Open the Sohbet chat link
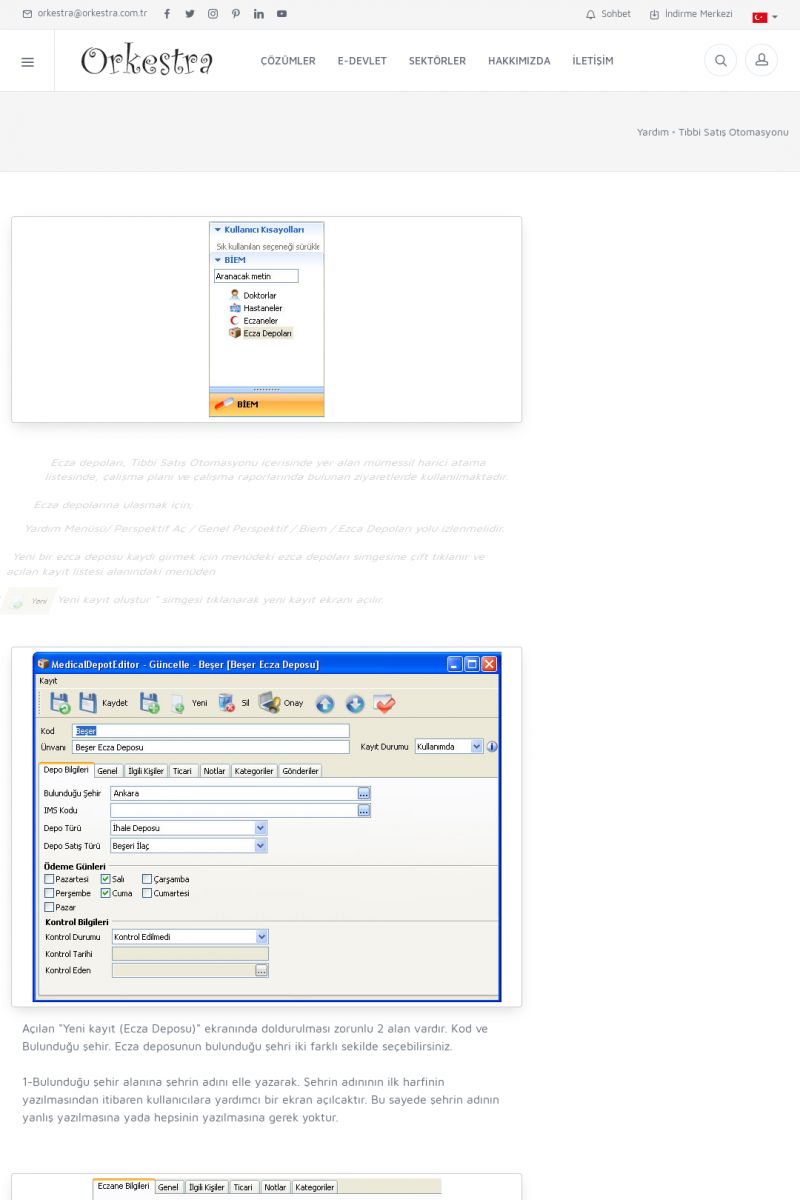 [608, 14]
